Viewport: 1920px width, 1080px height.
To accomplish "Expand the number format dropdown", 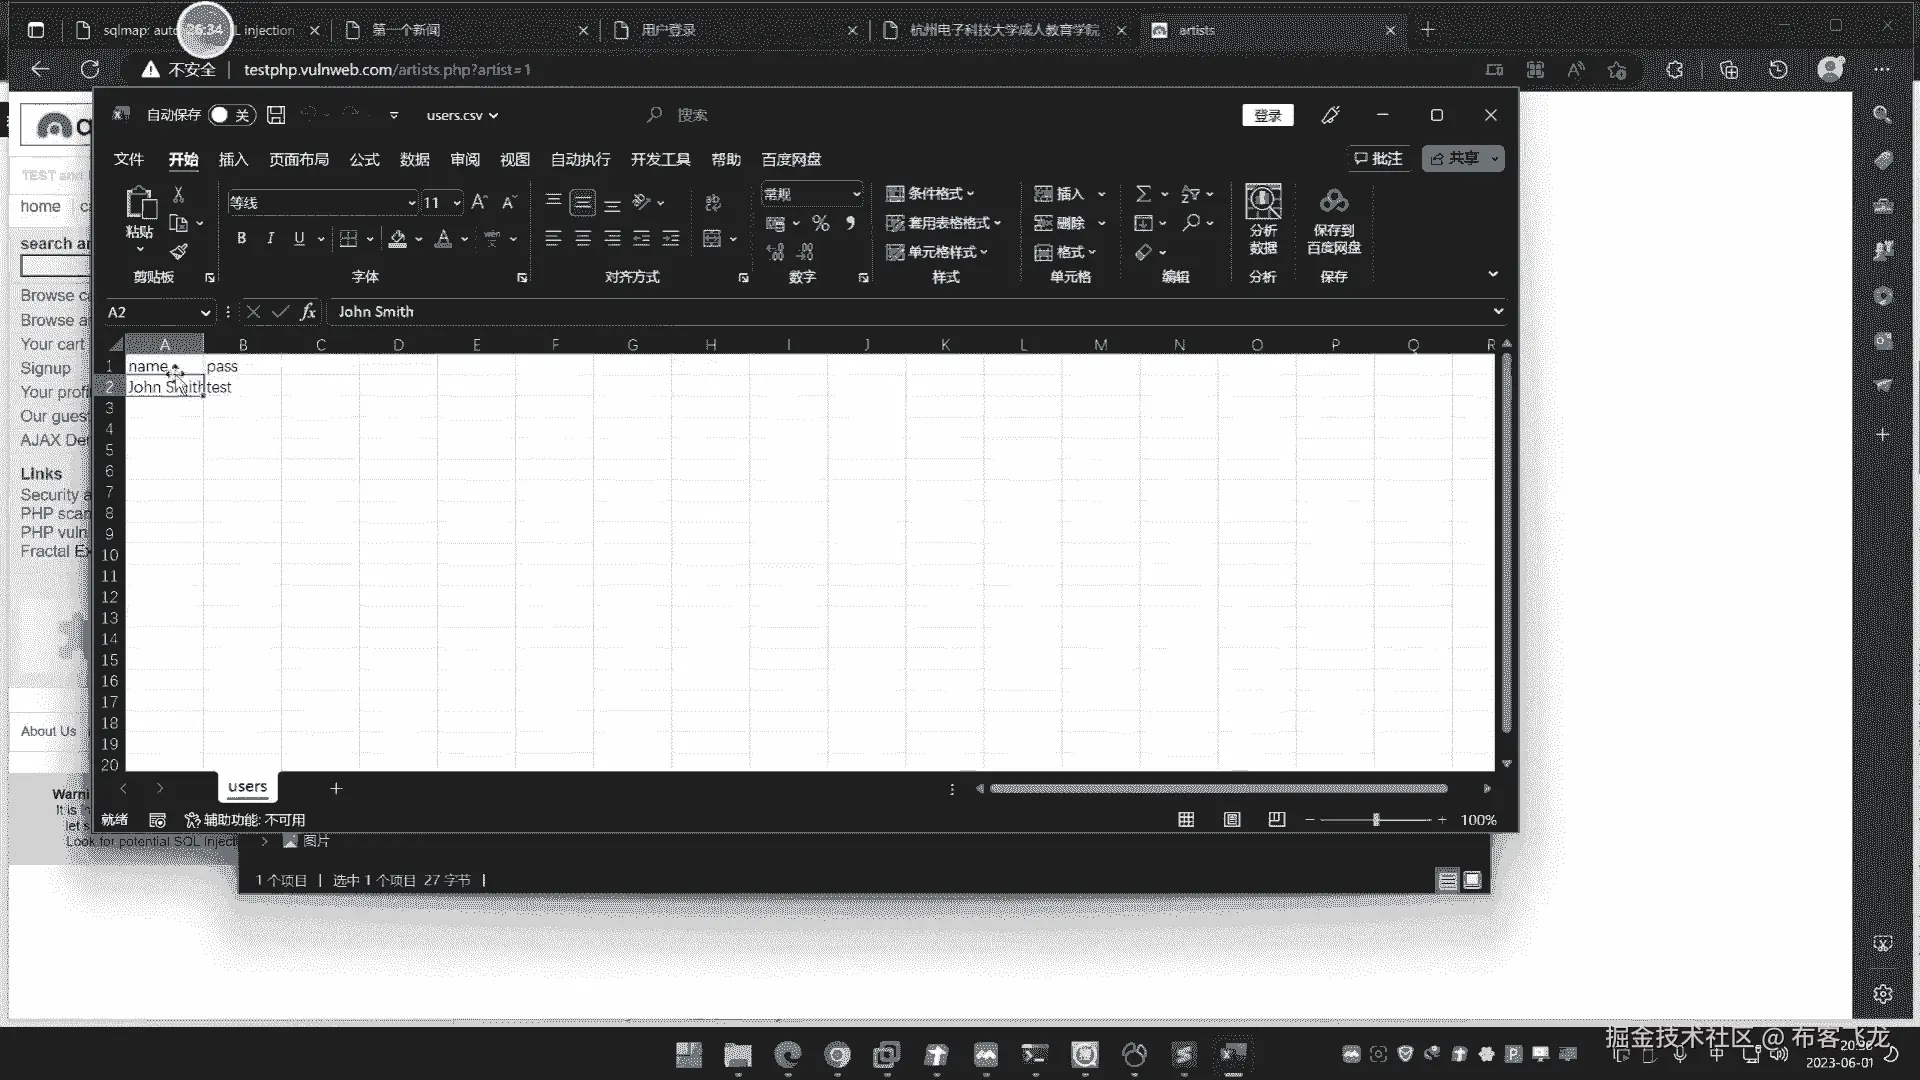I will [x=856, y=194].
